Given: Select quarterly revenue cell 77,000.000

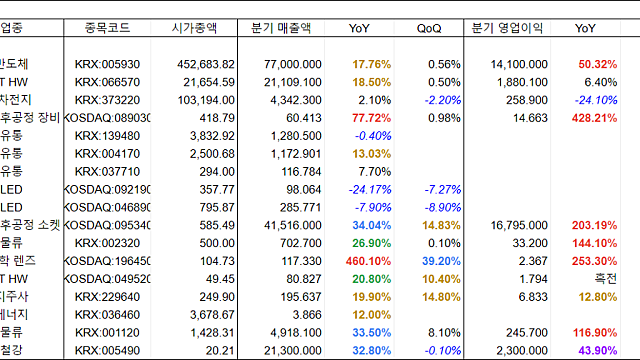Looking at the screenshot, I should coord(293,64).
